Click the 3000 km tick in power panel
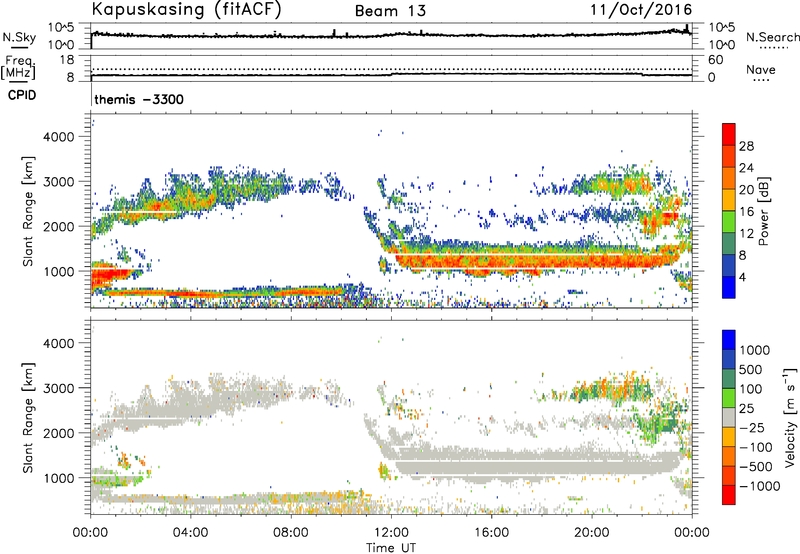The height and width of the screenshot is (554, 800). point(59,182)
